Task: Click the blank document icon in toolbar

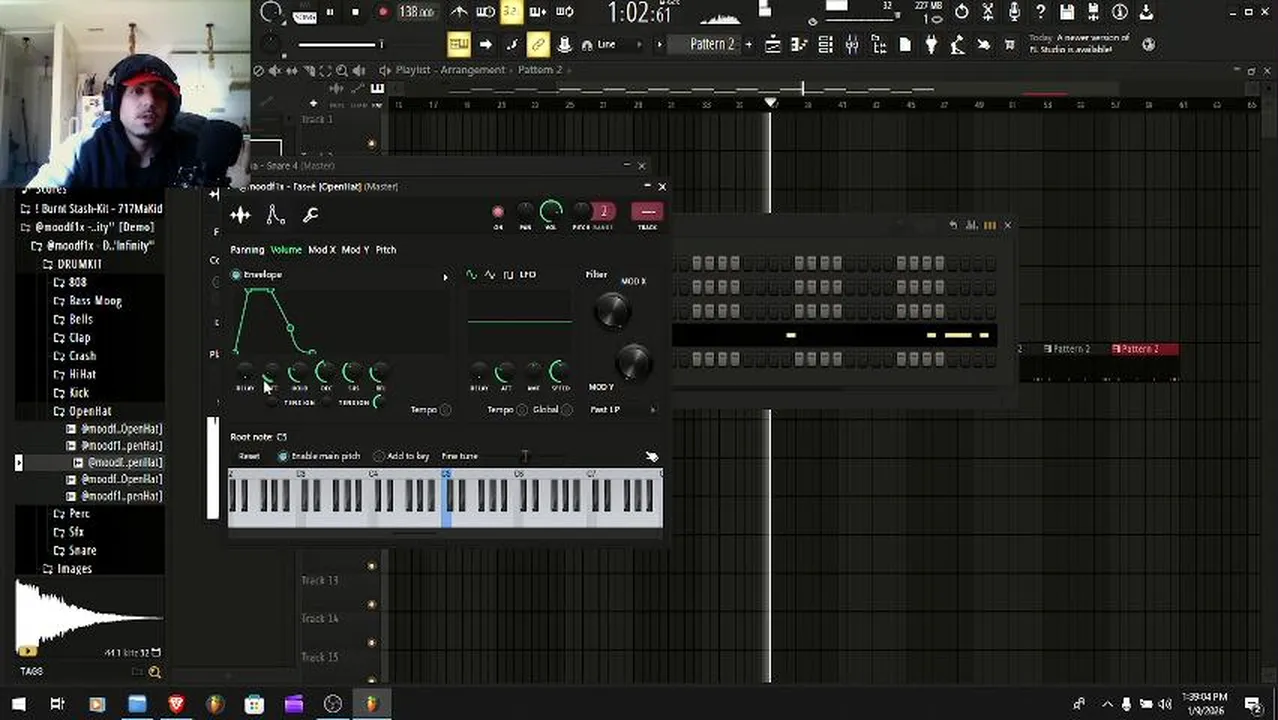Action: pyautogui.click(x=904, y=44)
